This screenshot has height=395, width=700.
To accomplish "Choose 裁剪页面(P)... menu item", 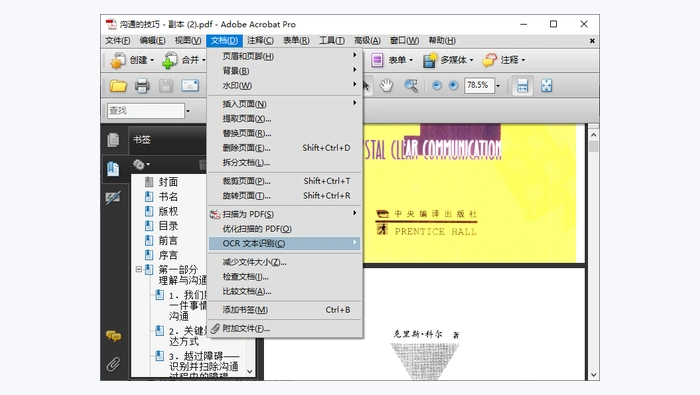I will [284, 181].
